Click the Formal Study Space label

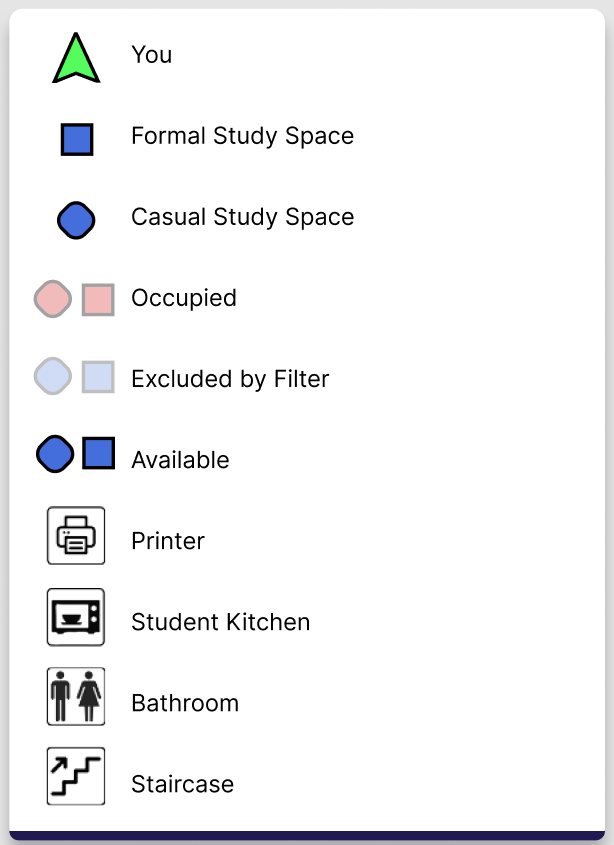pyautogui.click(x=242, y=136)
